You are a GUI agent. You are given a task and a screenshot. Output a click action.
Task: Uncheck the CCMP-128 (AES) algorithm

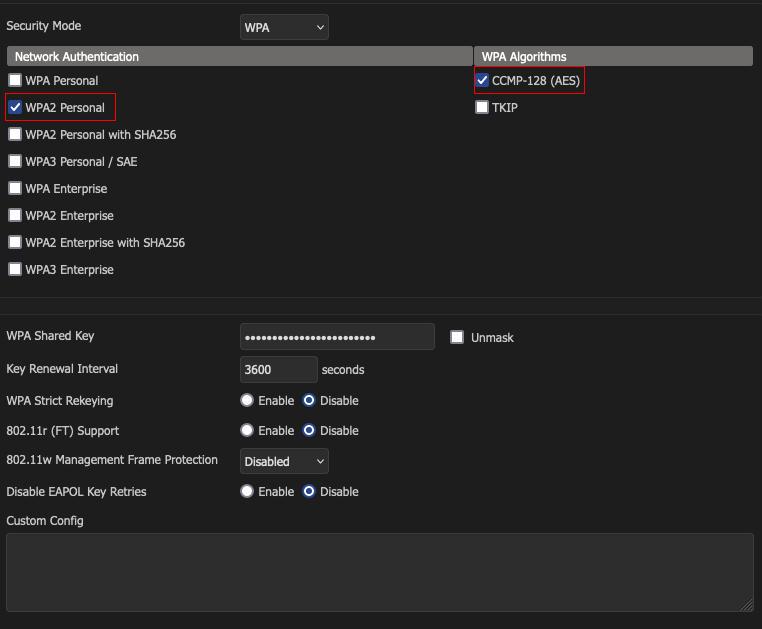tap(482, 80)
